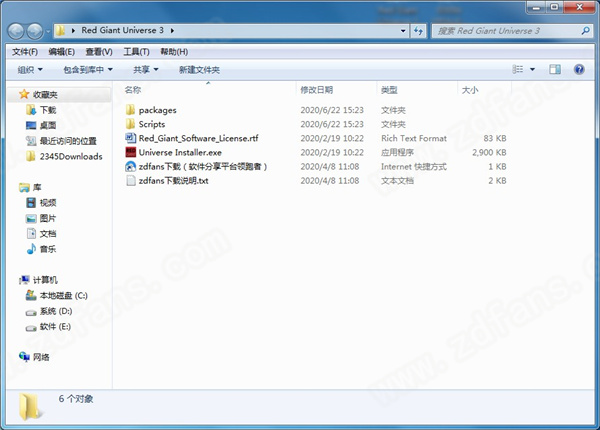Select Universe Installer.exe file name

(180, 152)
